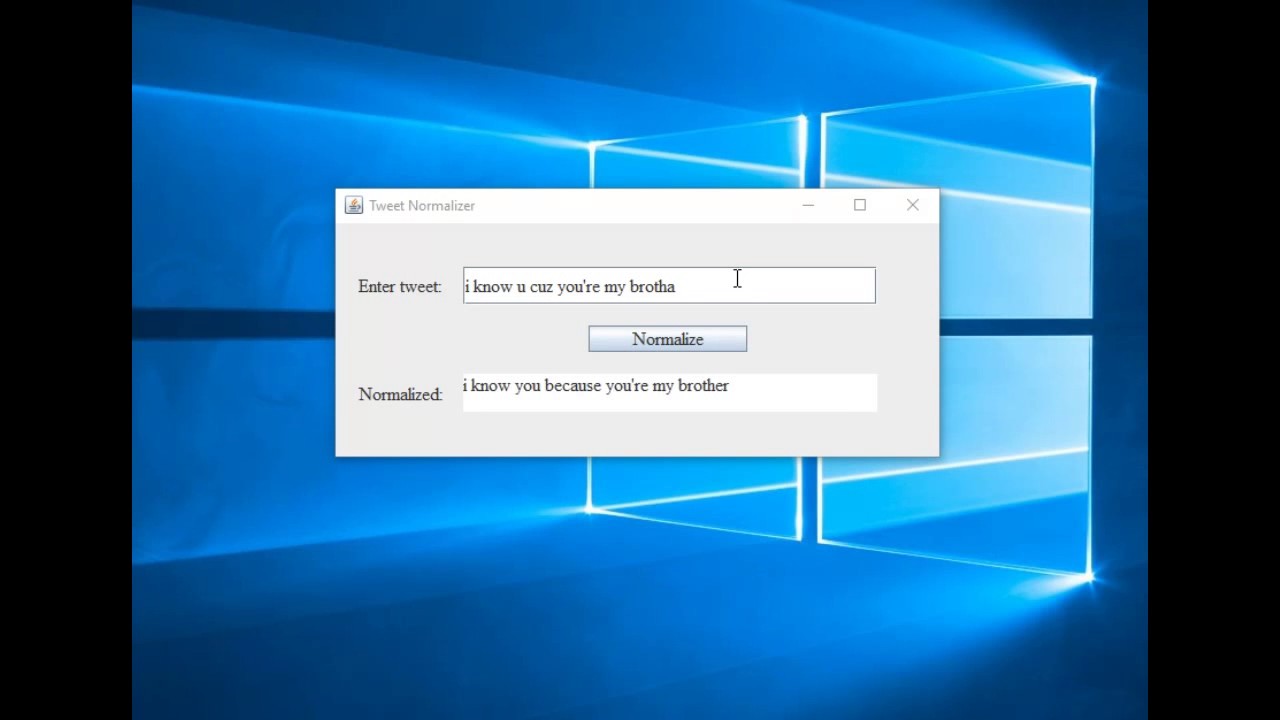Select the "Enter tweet:" label
Viewport: 1280px width, 720px height.
(400, 287)
